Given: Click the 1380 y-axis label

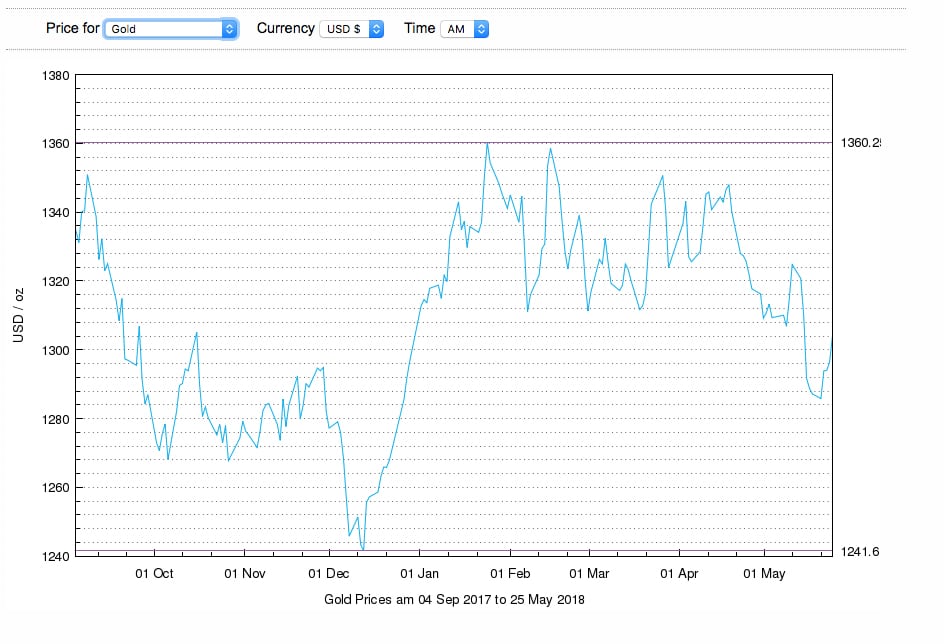Looking at the screenshot, I should [55, 76].
